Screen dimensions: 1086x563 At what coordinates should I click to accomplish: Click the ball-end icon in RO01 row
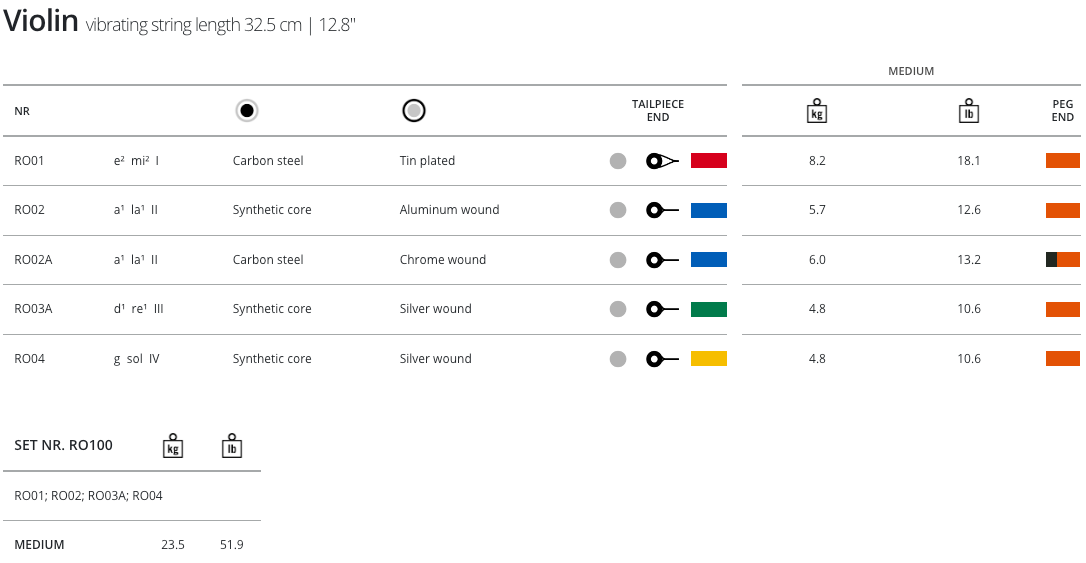(x=663, y=161)
